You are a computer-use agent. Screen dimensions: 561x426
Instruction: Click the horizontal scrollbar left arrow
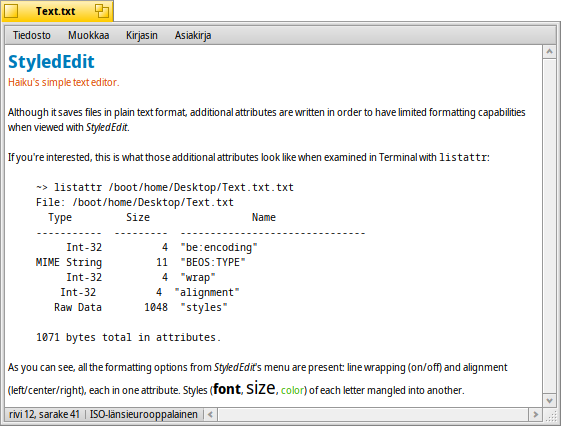pyautogui.click(x=210, y=415)
